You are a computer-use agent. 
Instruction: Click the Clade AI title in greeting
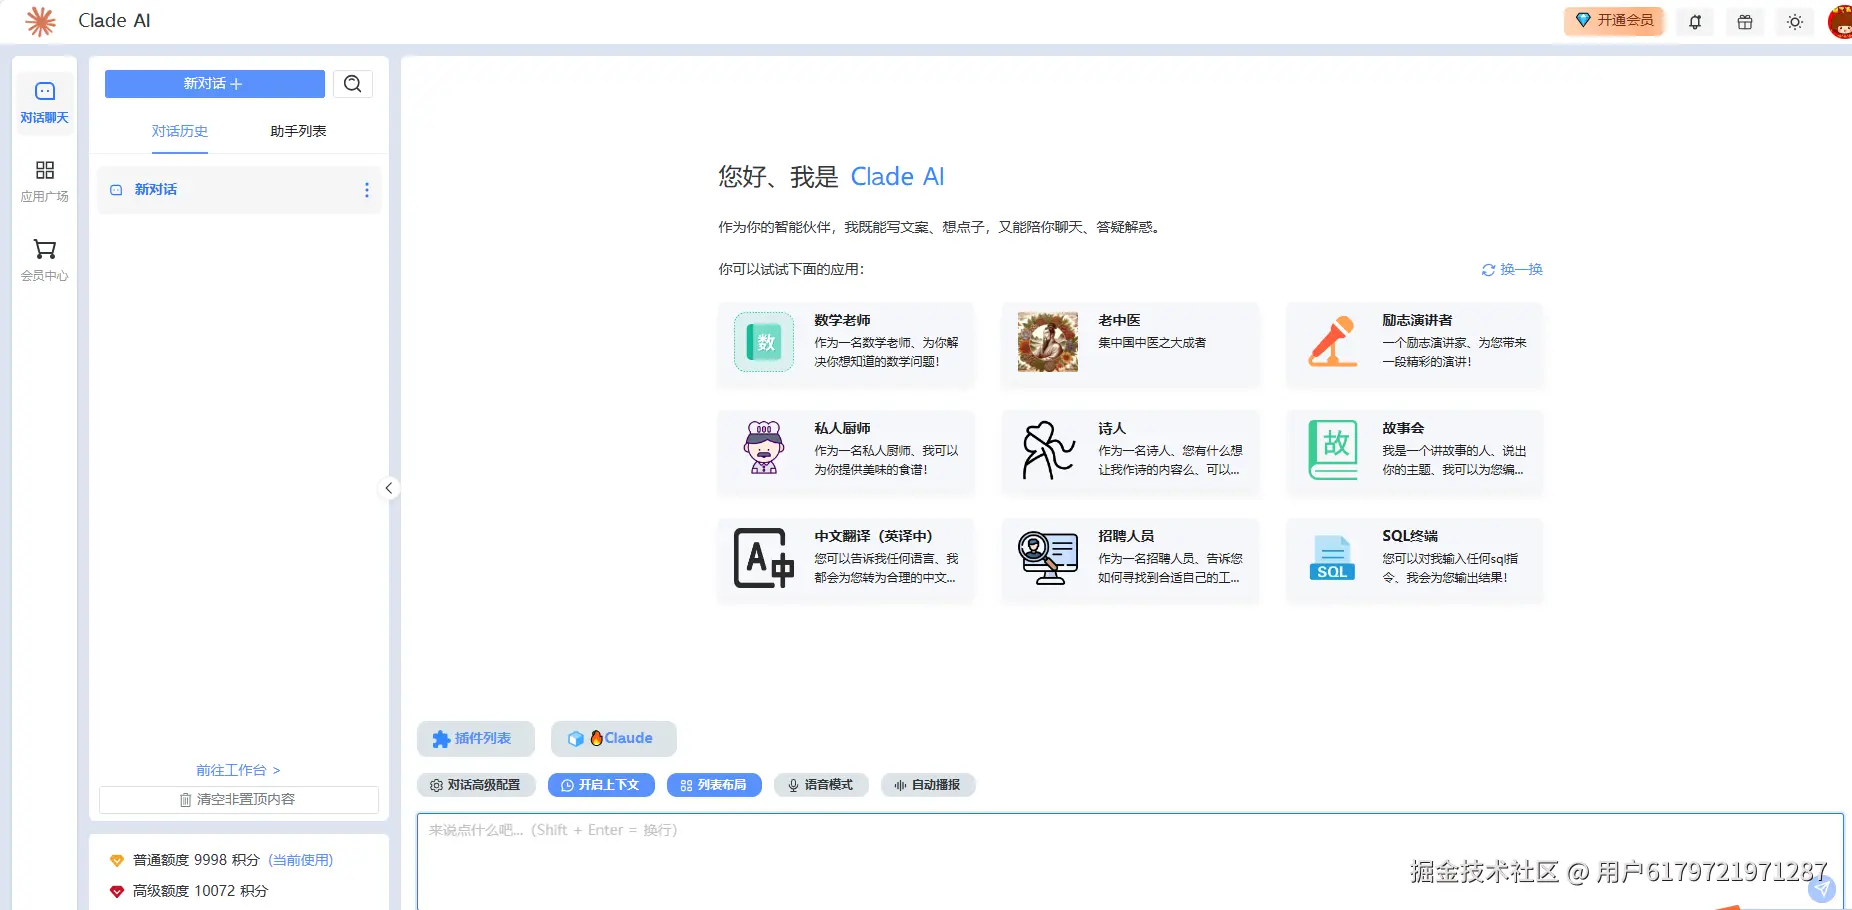(x=897, y=177)
